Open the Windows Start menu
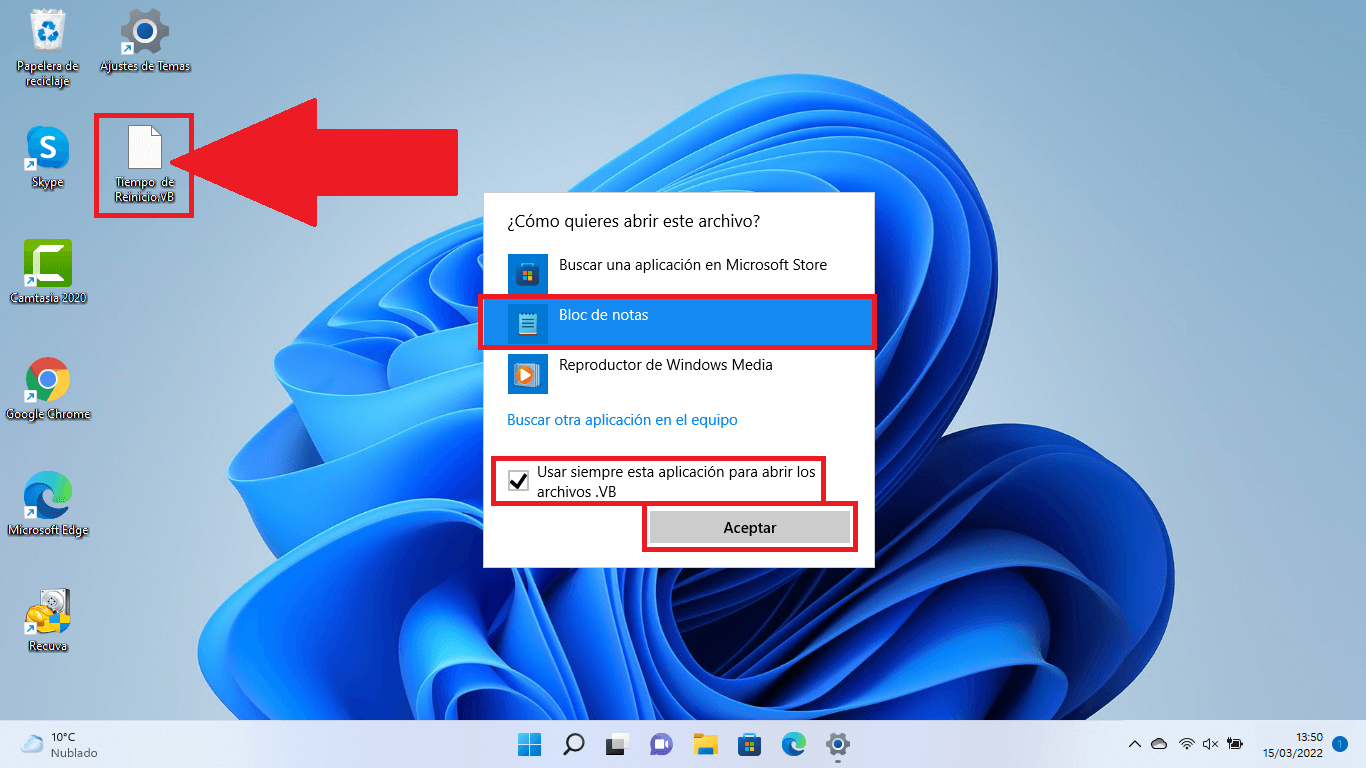 [529, 744]
